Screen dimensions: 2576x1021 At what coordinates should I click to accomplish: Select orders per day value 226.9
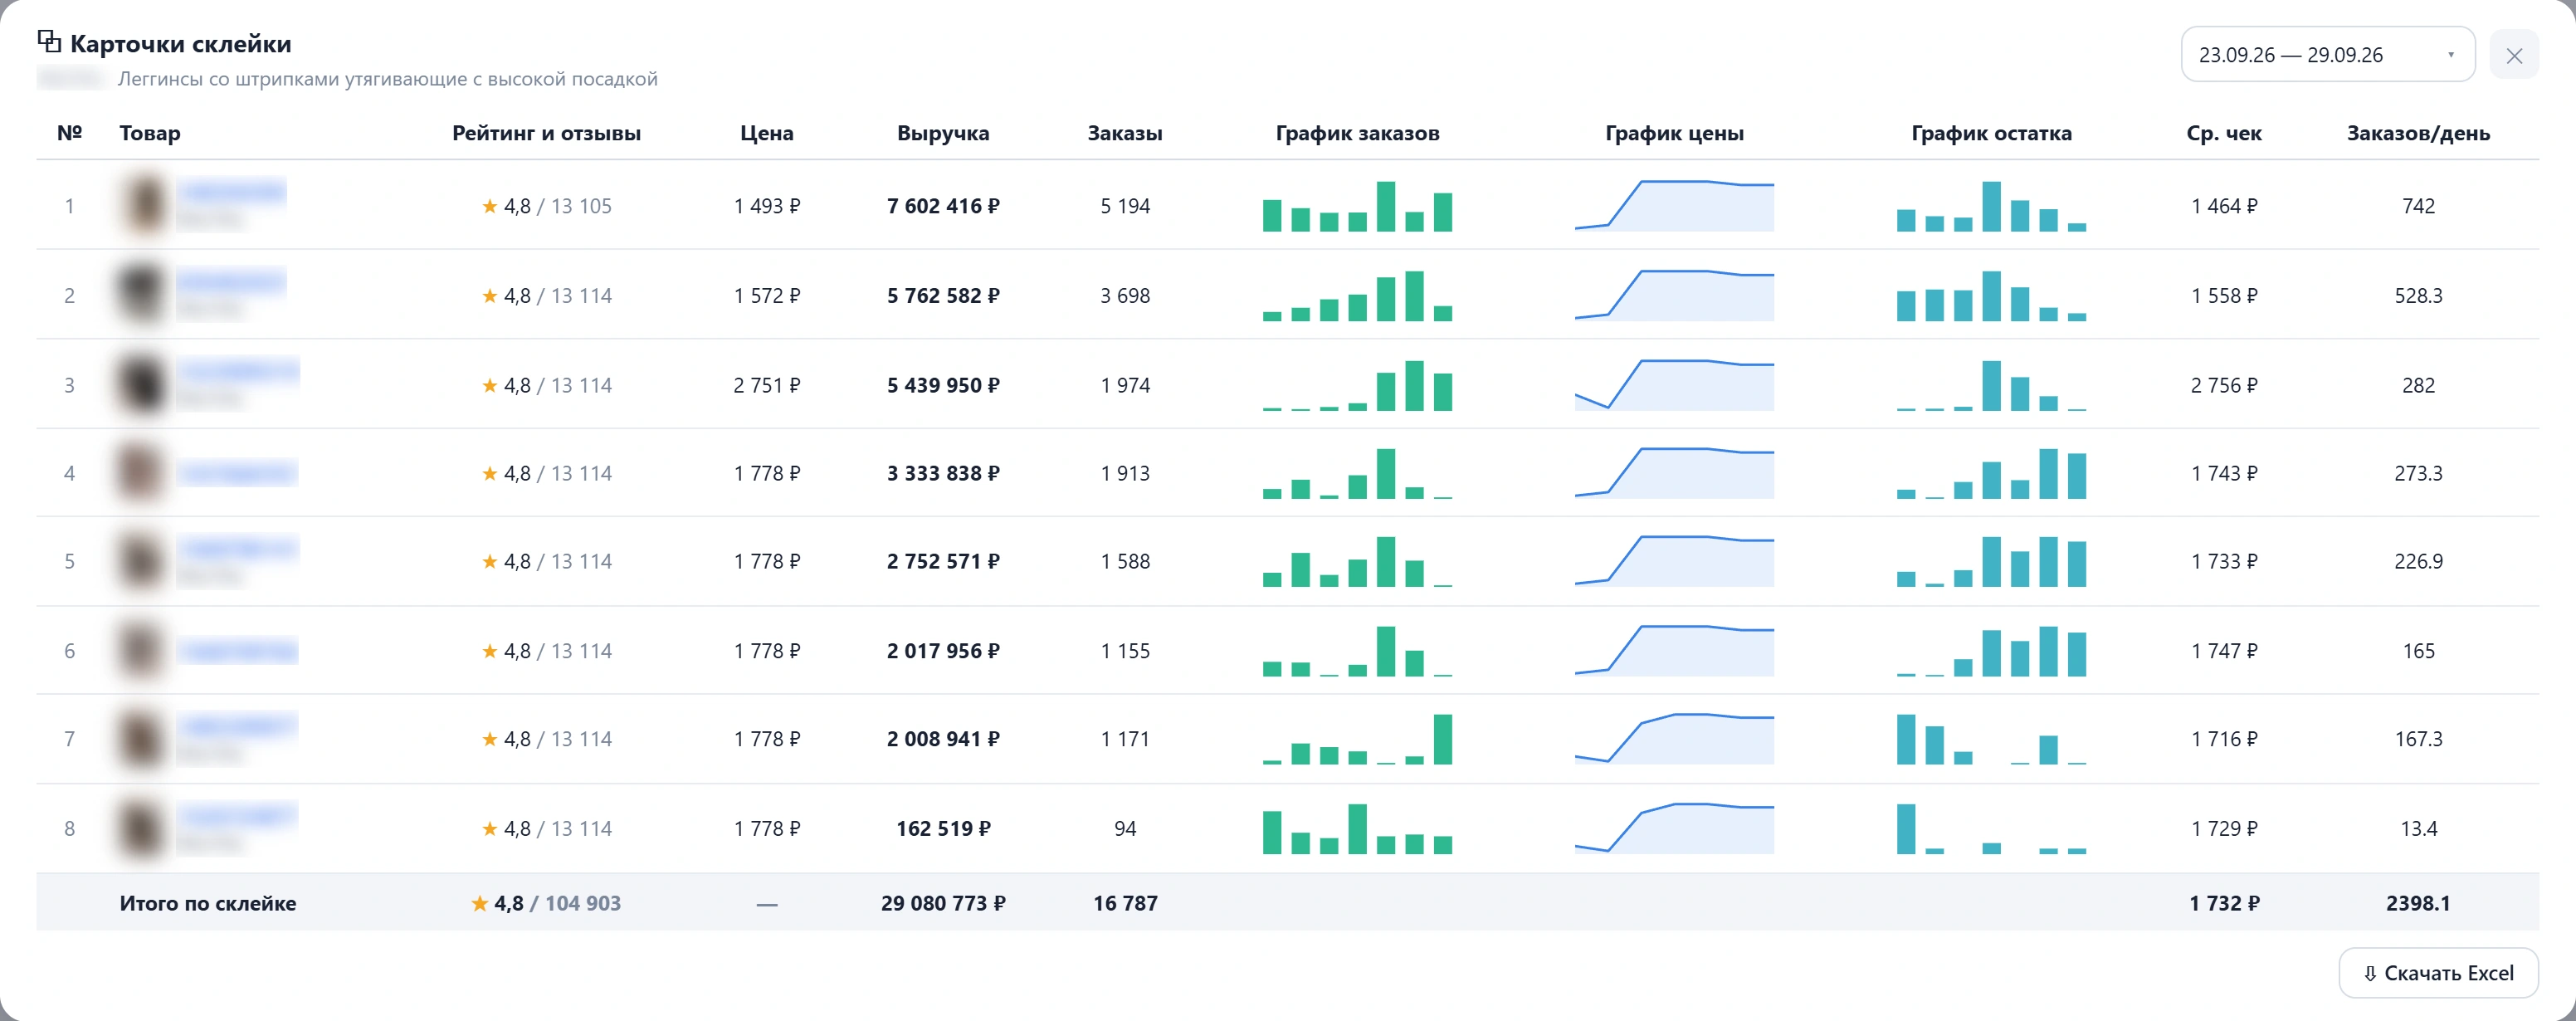click(x=2418, y=561)
